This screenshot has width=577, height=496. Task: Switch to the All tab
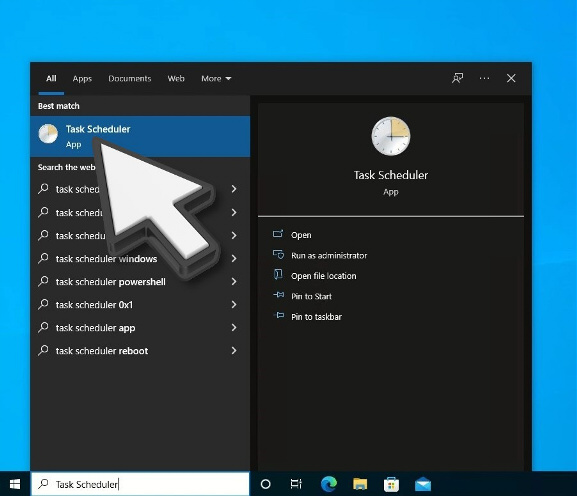51,78
